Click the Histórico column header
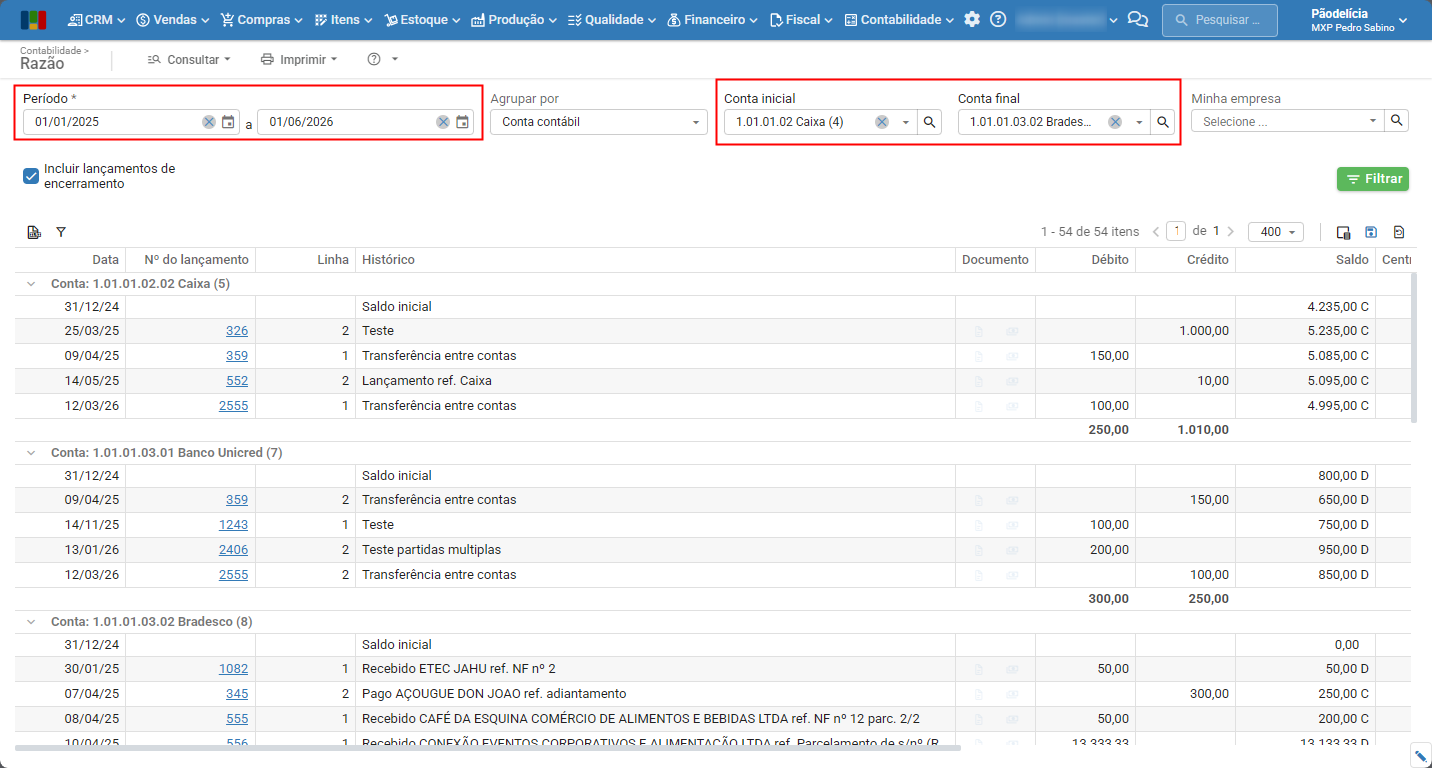 pos(655,260)
